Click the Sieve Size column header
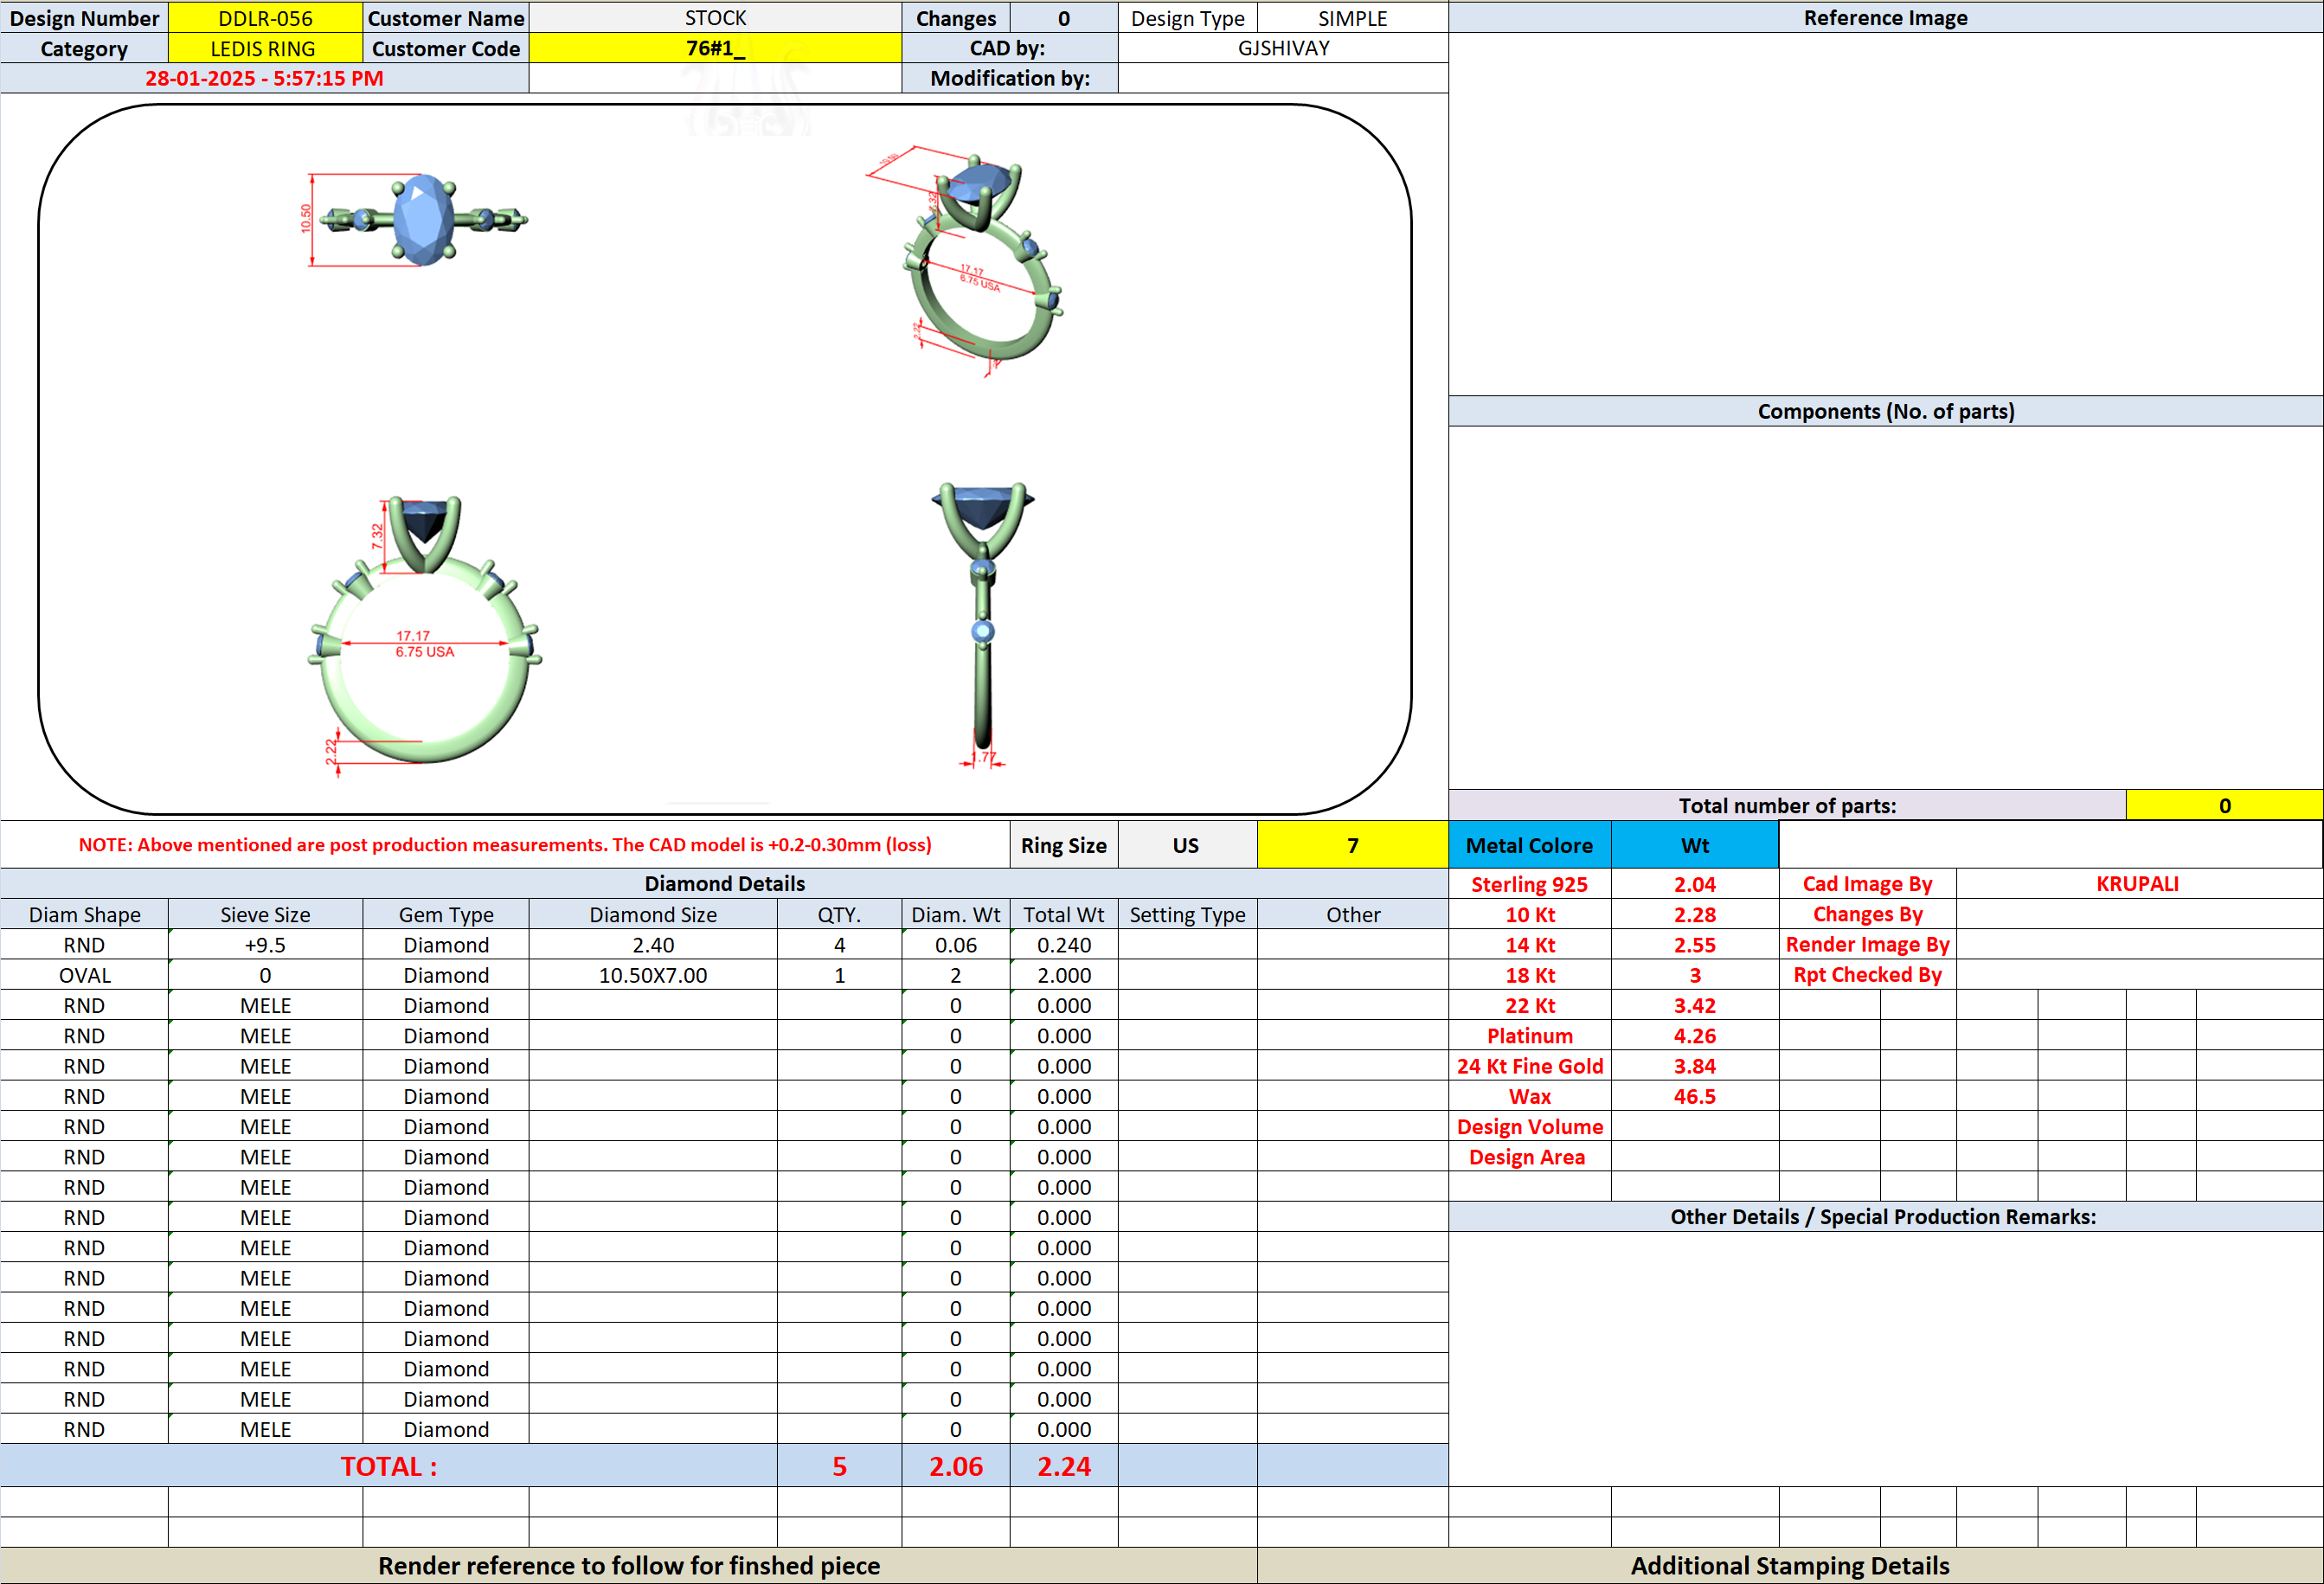 [265, 914]
